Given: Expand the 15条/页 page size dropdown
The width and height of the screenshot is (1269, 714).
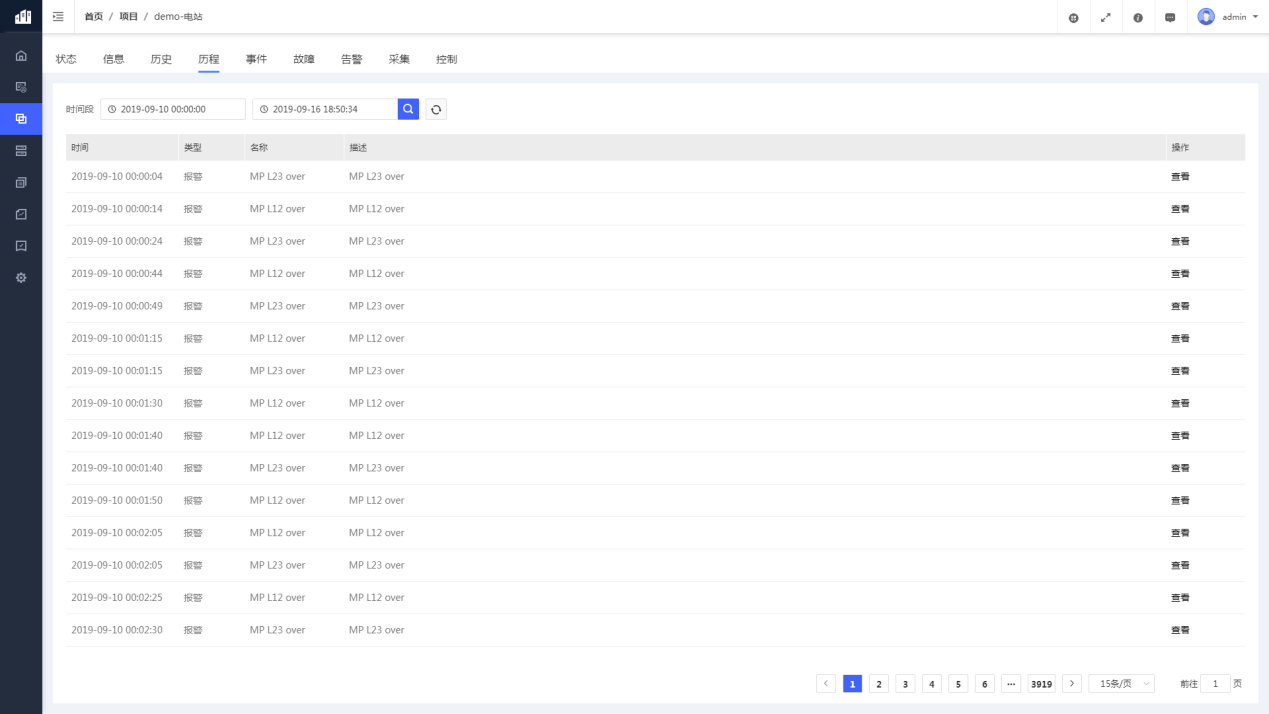Looking at the screenshot, I should [1121, 684].
